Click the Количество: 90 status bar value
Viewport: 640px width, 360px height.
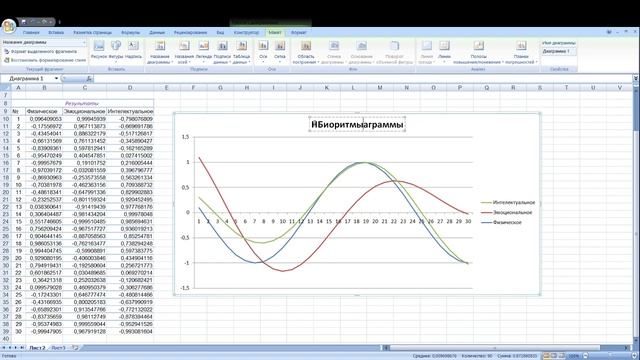point(476,356)
